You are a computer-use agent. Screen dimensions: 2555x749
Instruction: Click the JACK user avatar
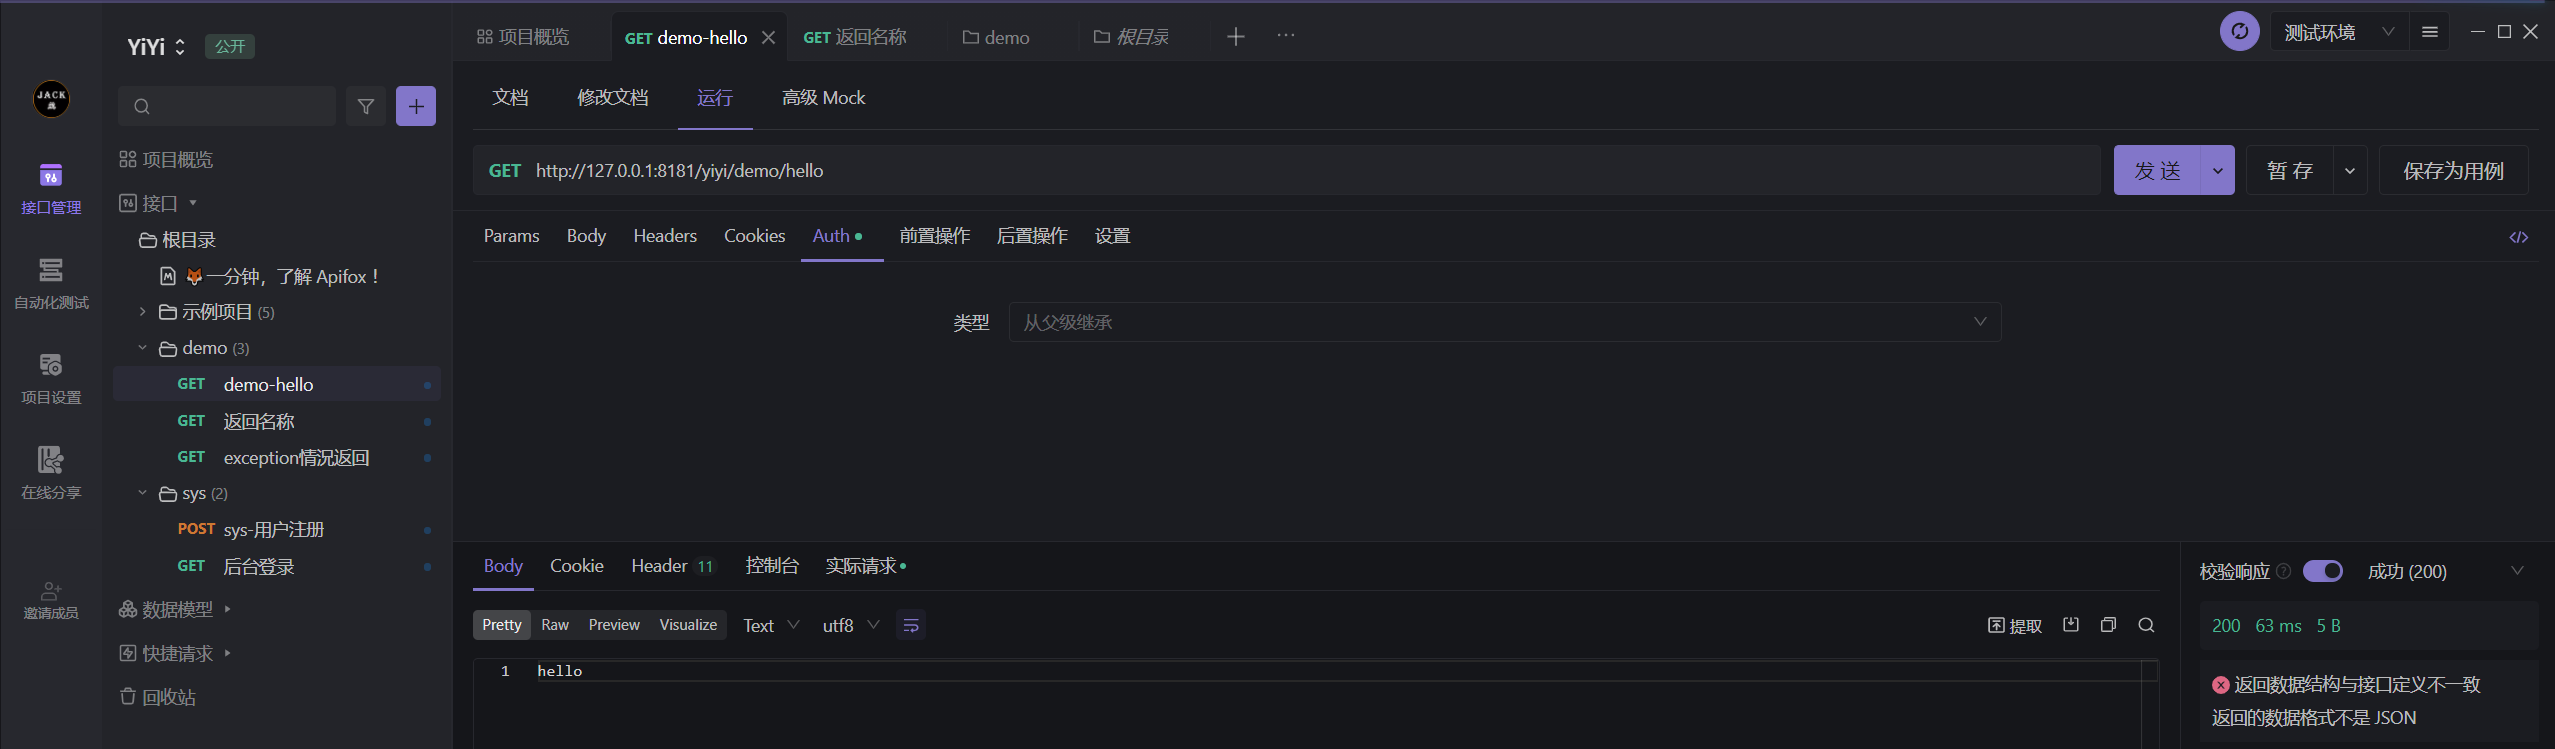coord(51,99)
